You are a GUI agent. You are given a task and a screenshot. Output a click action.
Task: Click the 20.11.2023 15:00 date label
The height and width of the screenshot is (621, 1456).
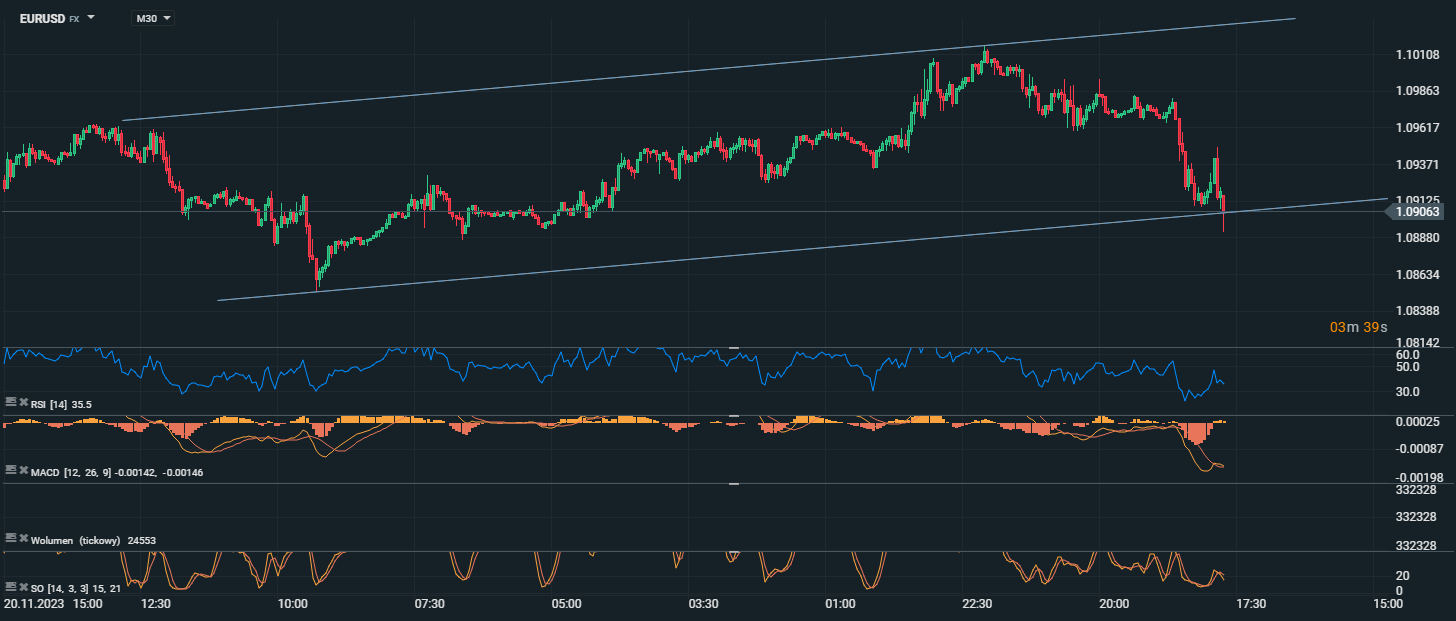52,604
